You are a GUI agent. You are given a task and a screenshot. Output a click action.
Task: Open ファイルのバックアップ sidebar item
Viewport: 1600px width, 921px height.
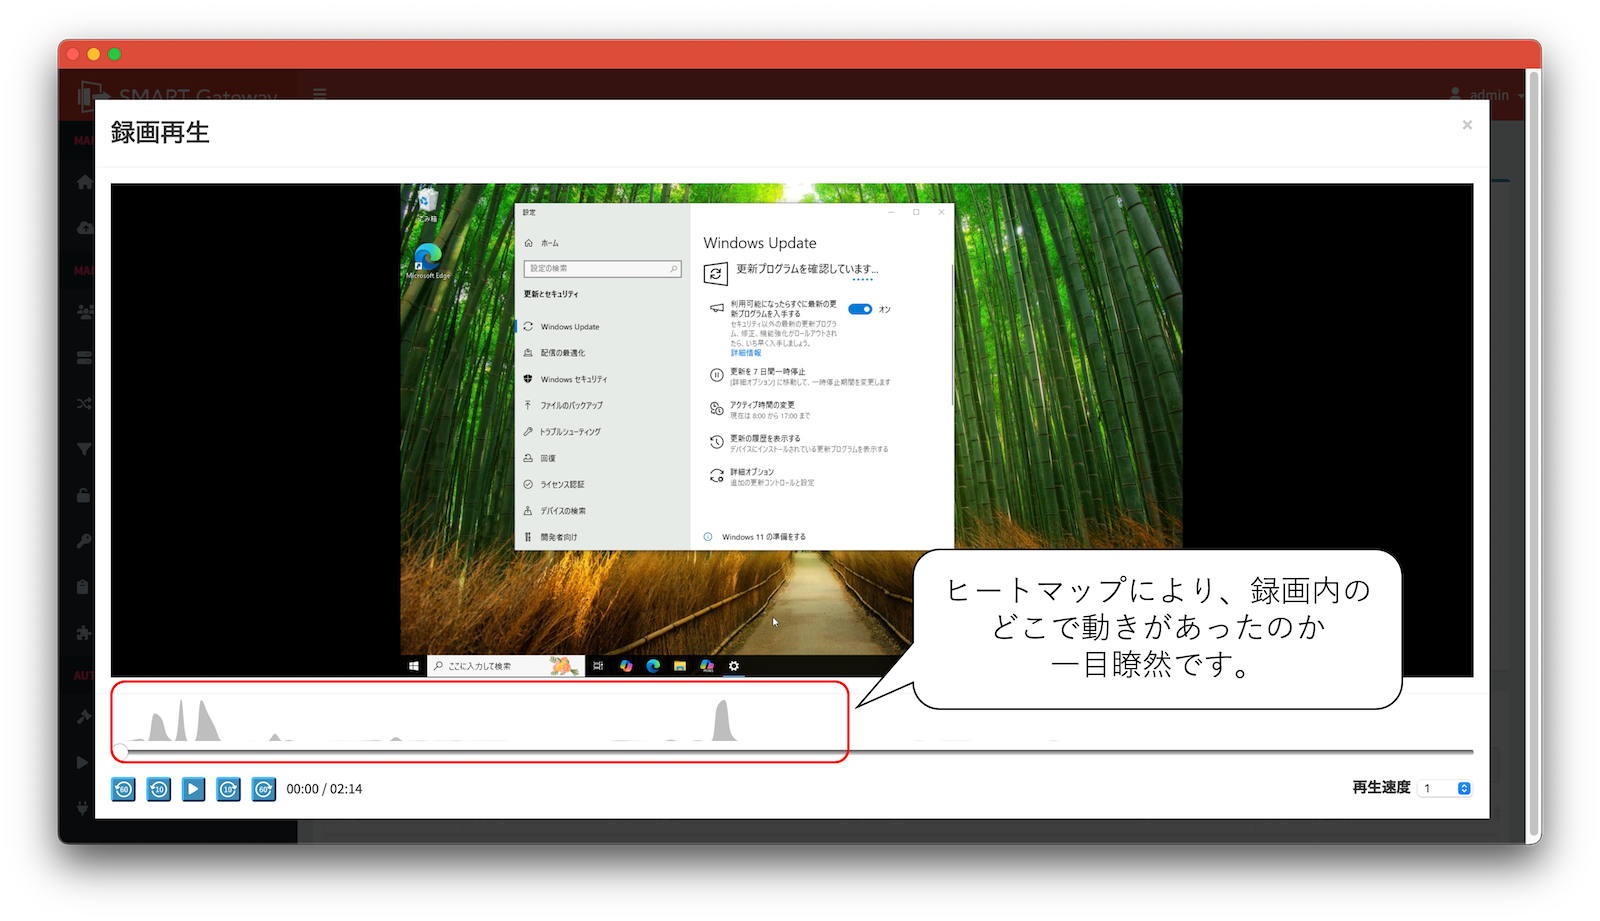pos(563,405)
